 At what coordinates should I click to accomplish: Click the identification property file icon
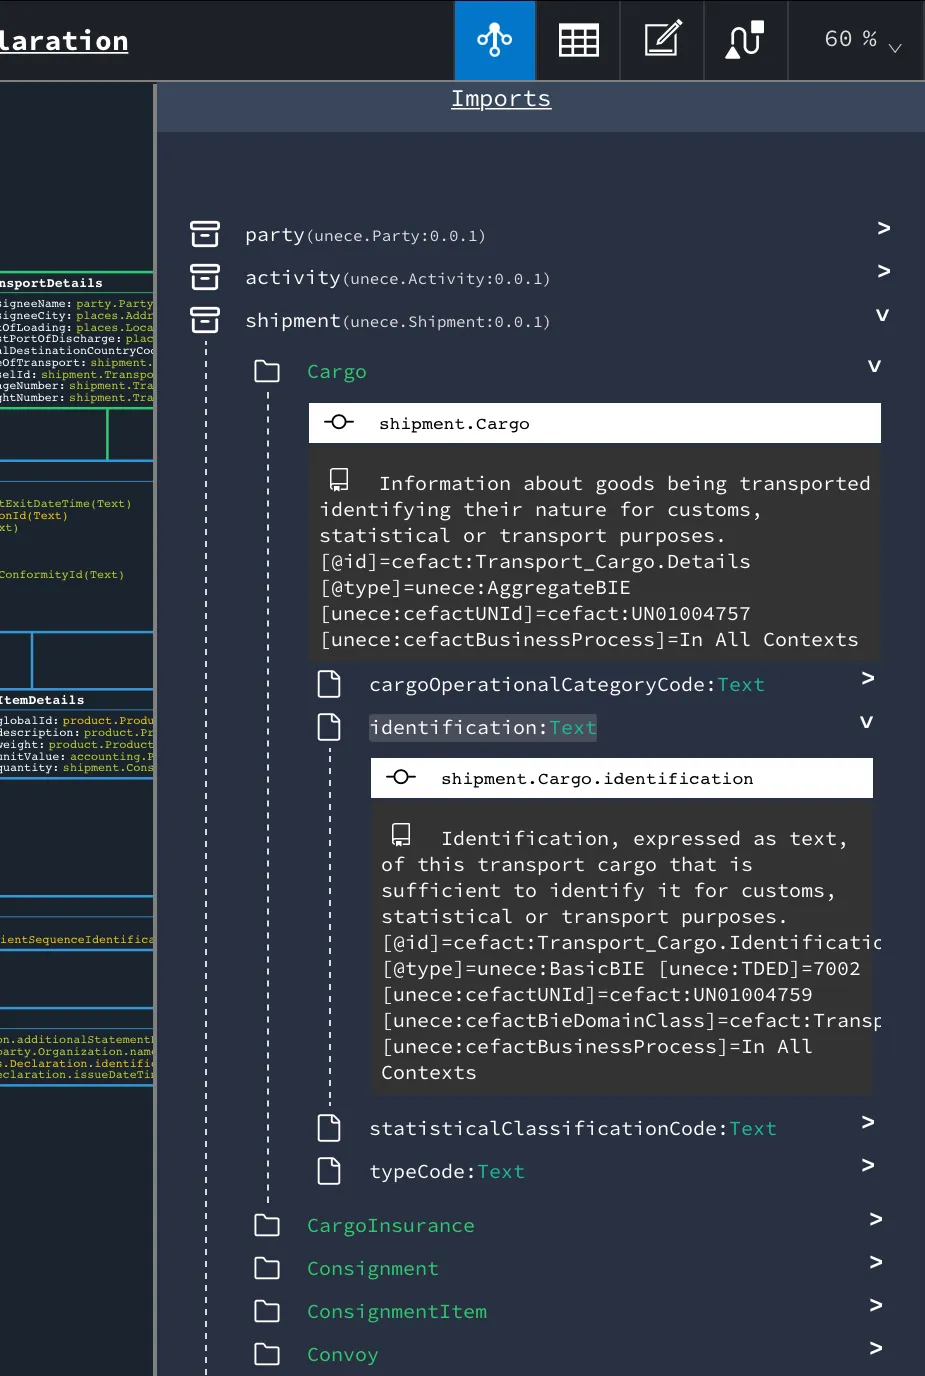329,727
